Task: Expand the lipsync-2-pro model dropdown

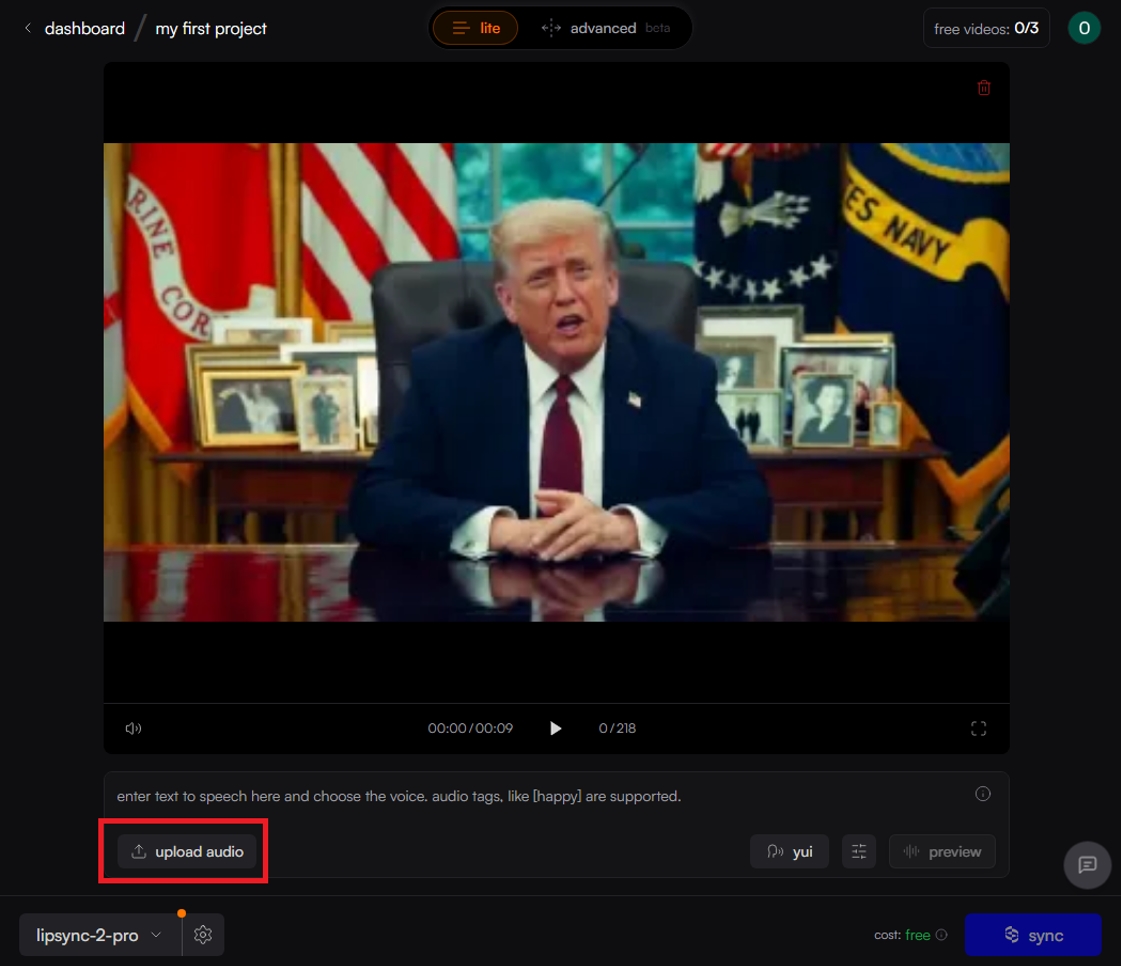Action: 100,935
